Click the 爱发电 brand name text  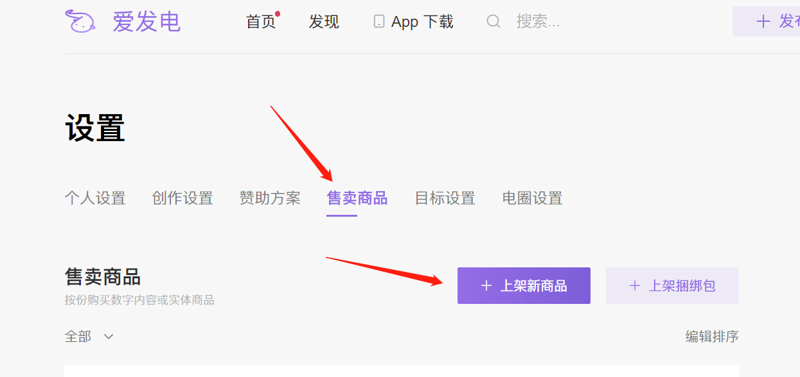[x=146, y=22]
